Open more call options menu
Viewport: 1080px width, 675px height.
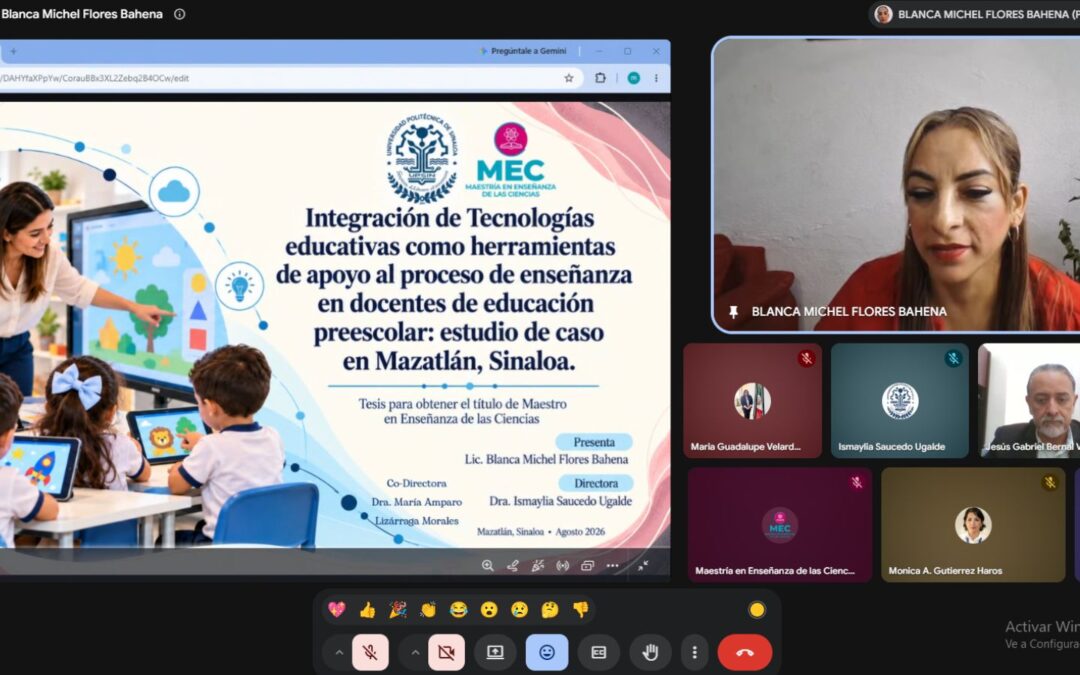tap(694, 652)
